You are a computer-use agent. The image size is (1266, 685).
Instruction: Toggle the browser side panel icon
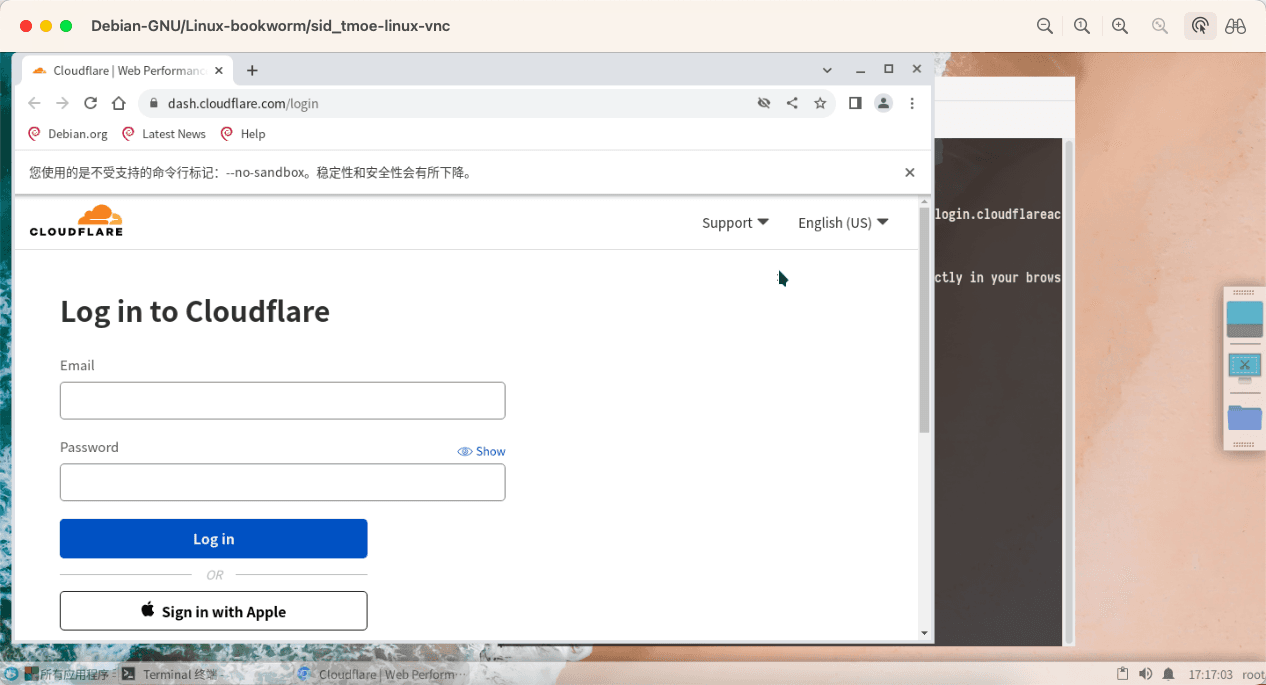[x=855, y=103]
